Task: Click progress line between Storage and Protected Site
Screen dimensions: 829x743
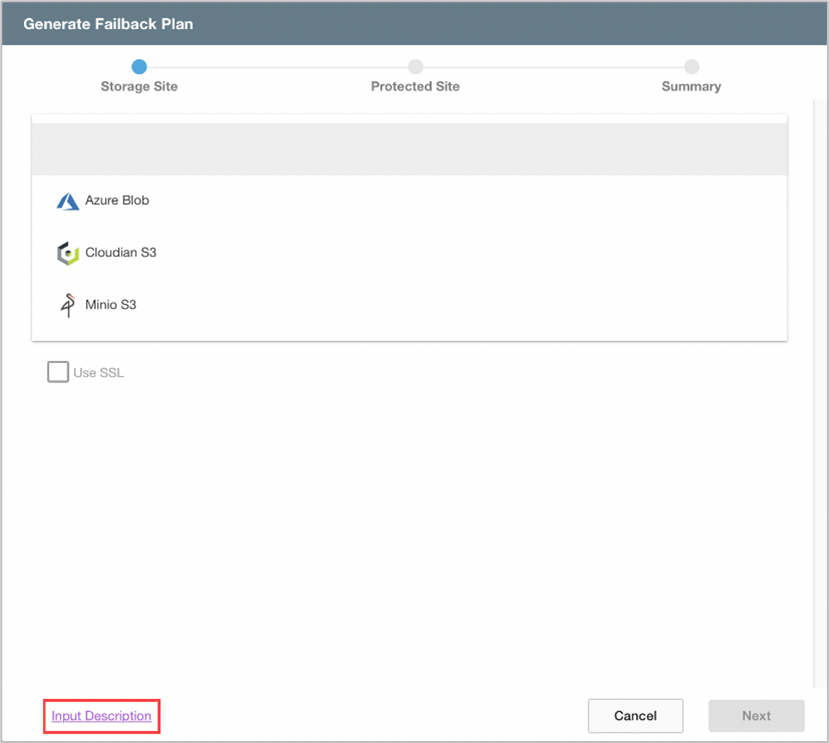Action: click(x=277, y=67)
